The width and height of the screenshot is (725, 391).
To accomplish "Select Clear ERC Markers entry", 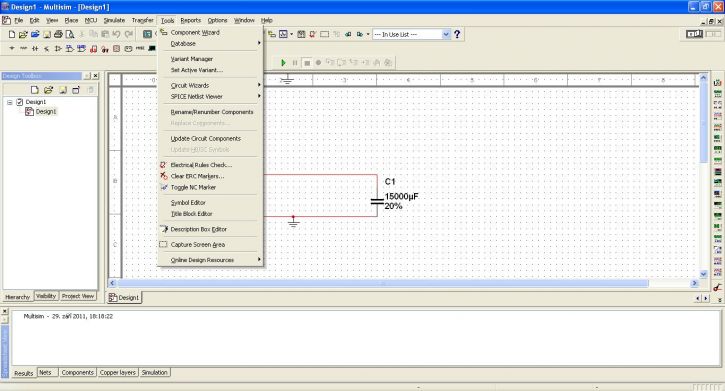I will (x=210, y=176).
